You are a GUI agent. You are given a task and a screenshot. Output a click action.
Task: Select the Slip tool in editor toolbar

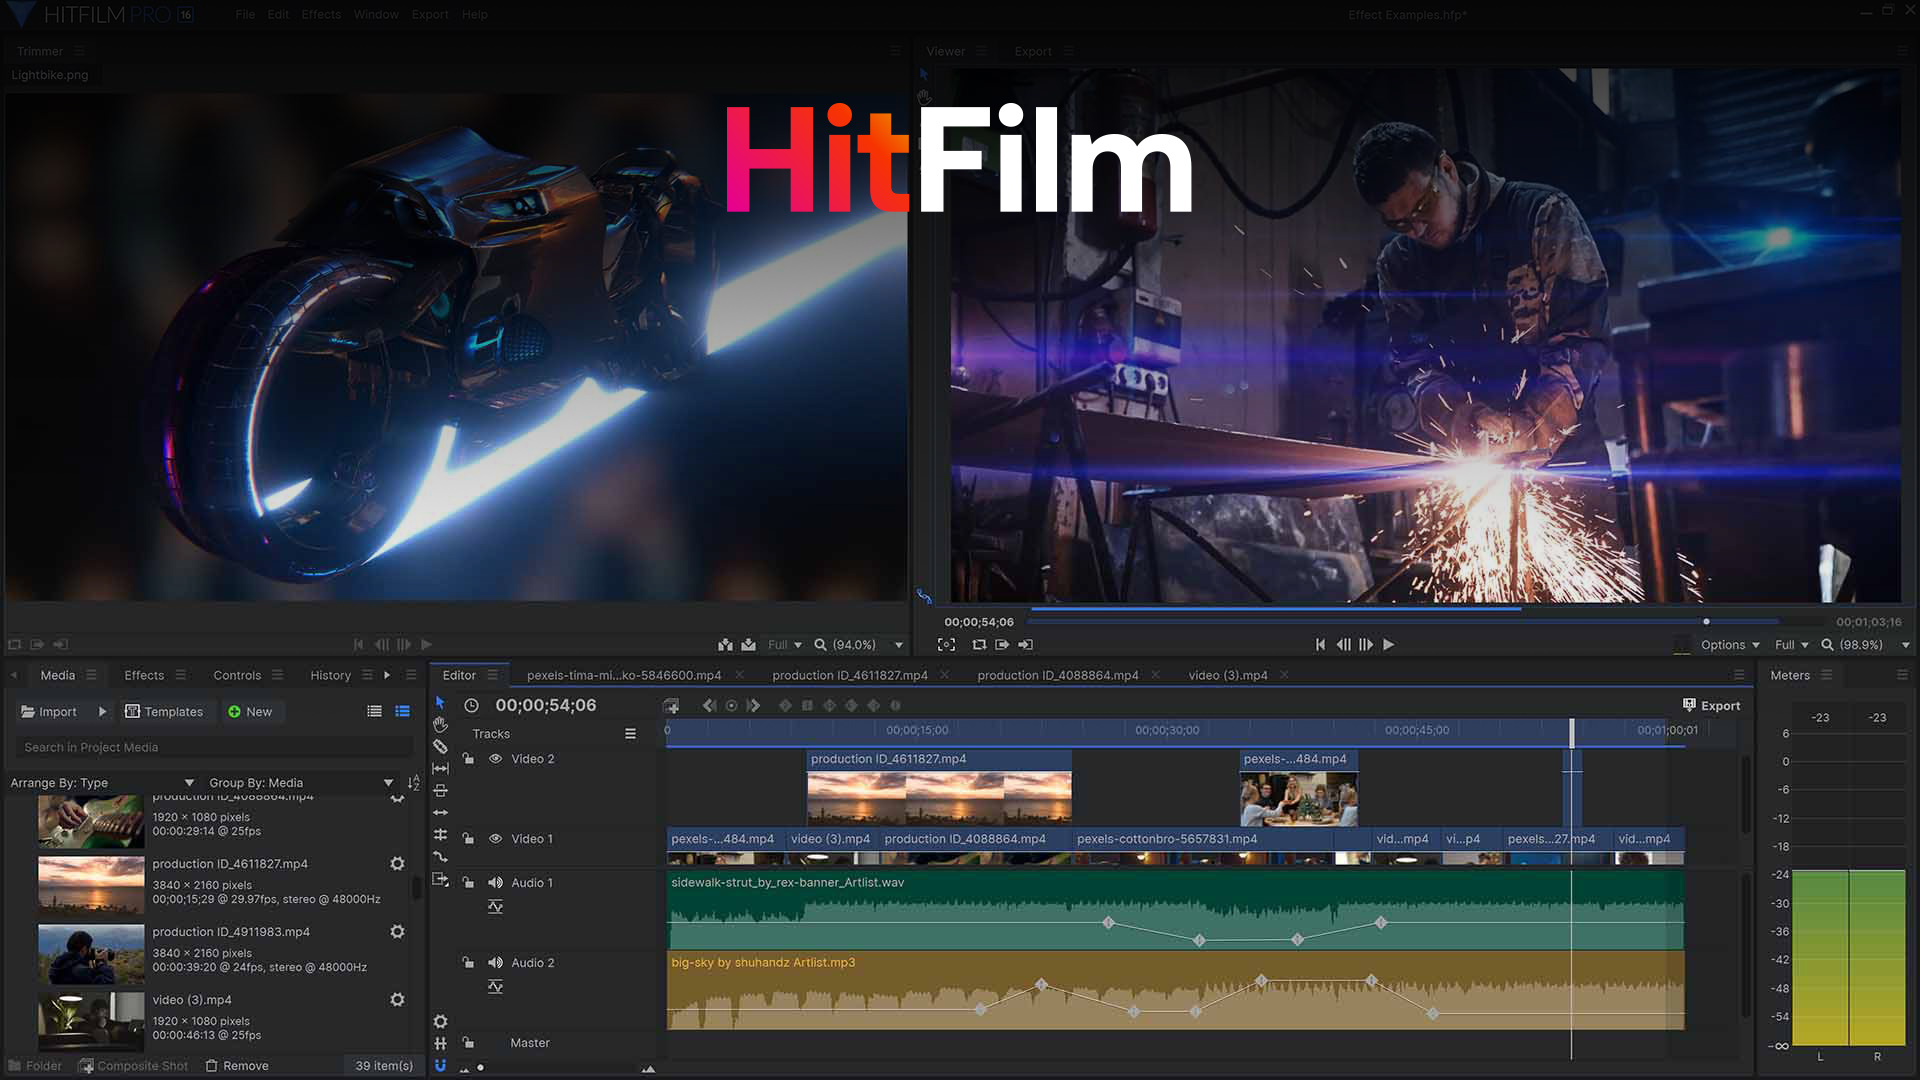coord(440,768)
